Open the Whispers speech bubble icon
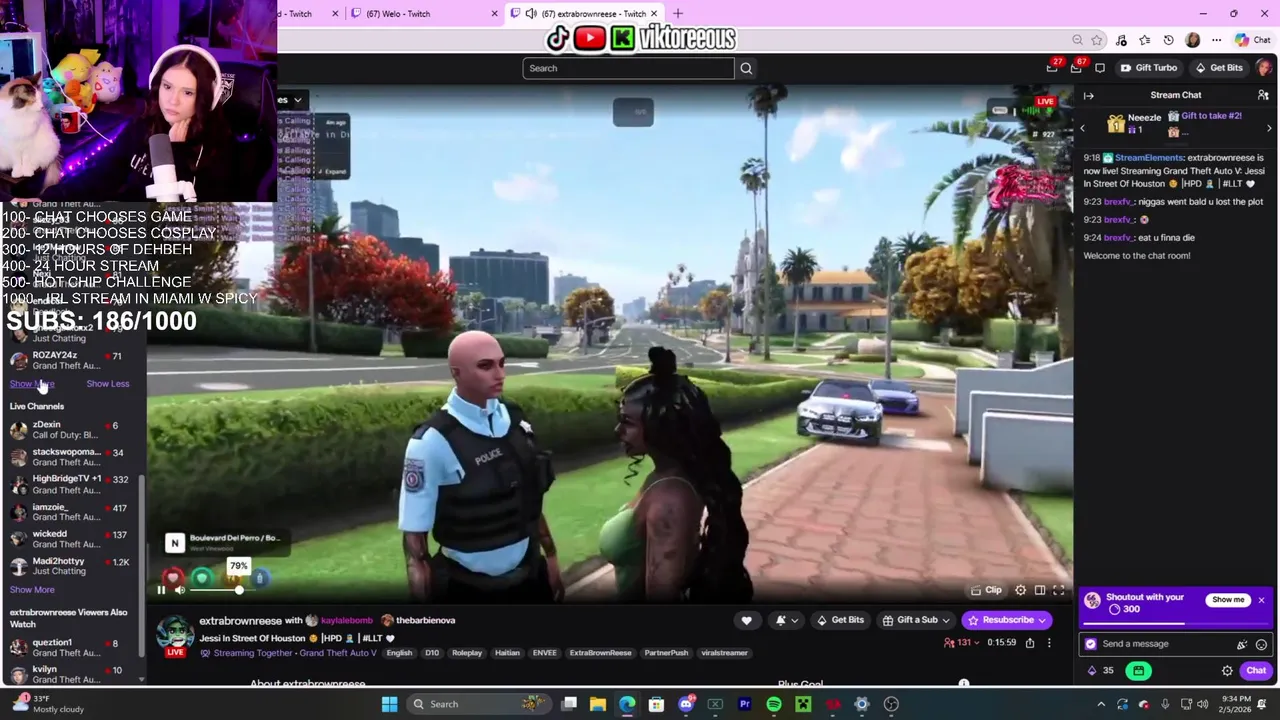 pyautogui.click(x=1100, y=68)
